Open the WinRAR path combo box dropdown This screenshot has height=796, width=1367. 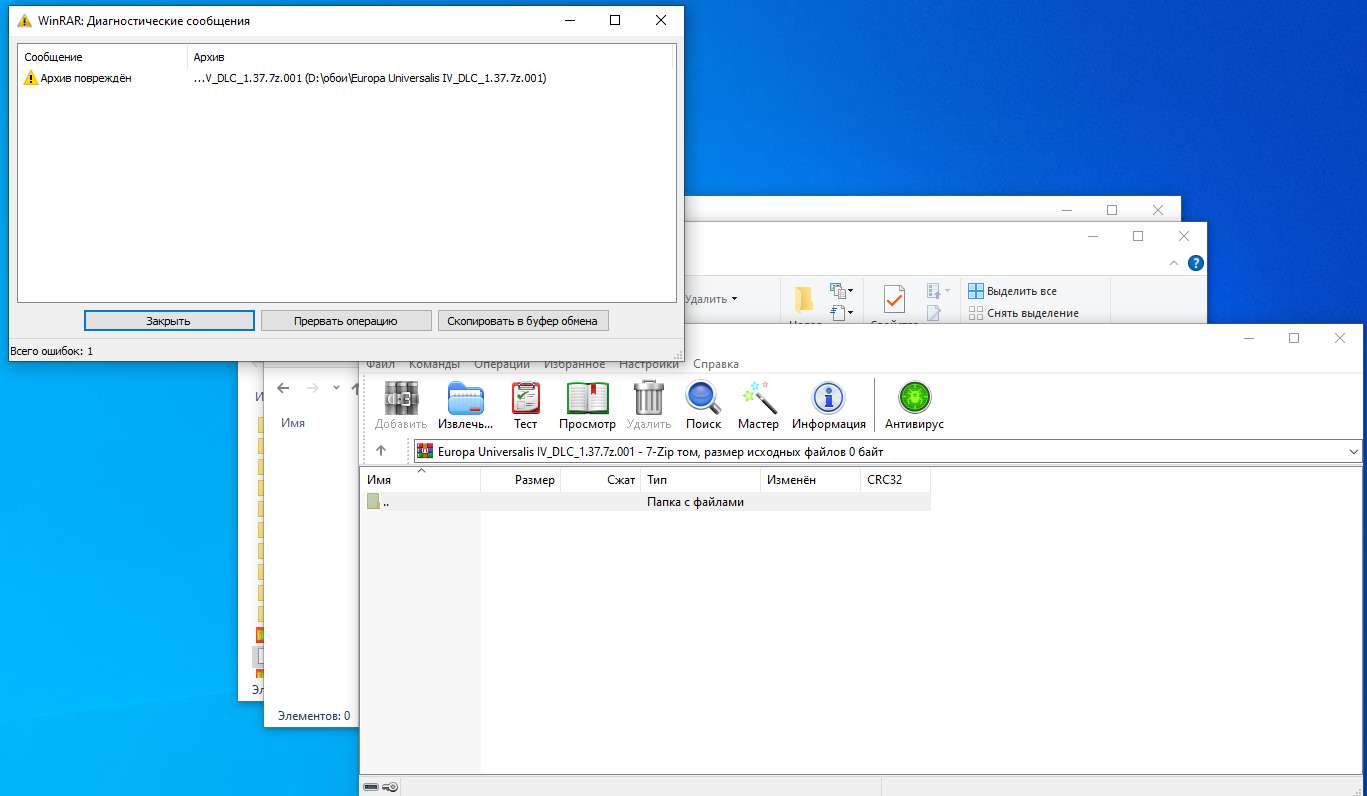[x=1353, y=452]
